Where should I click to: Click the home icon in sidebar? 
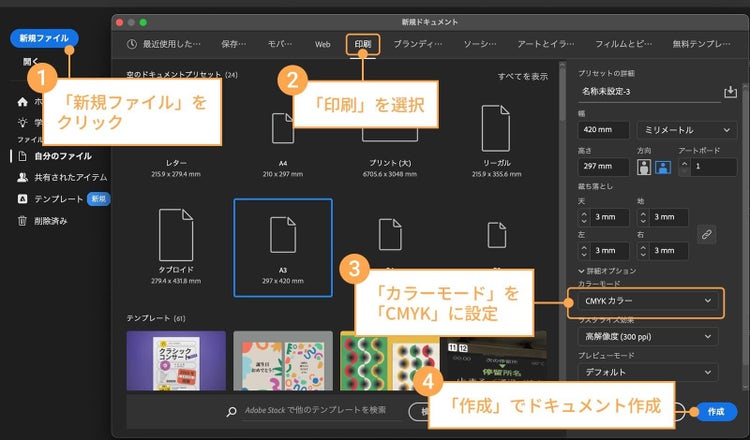pyautogui.click(x=22, y=102)
